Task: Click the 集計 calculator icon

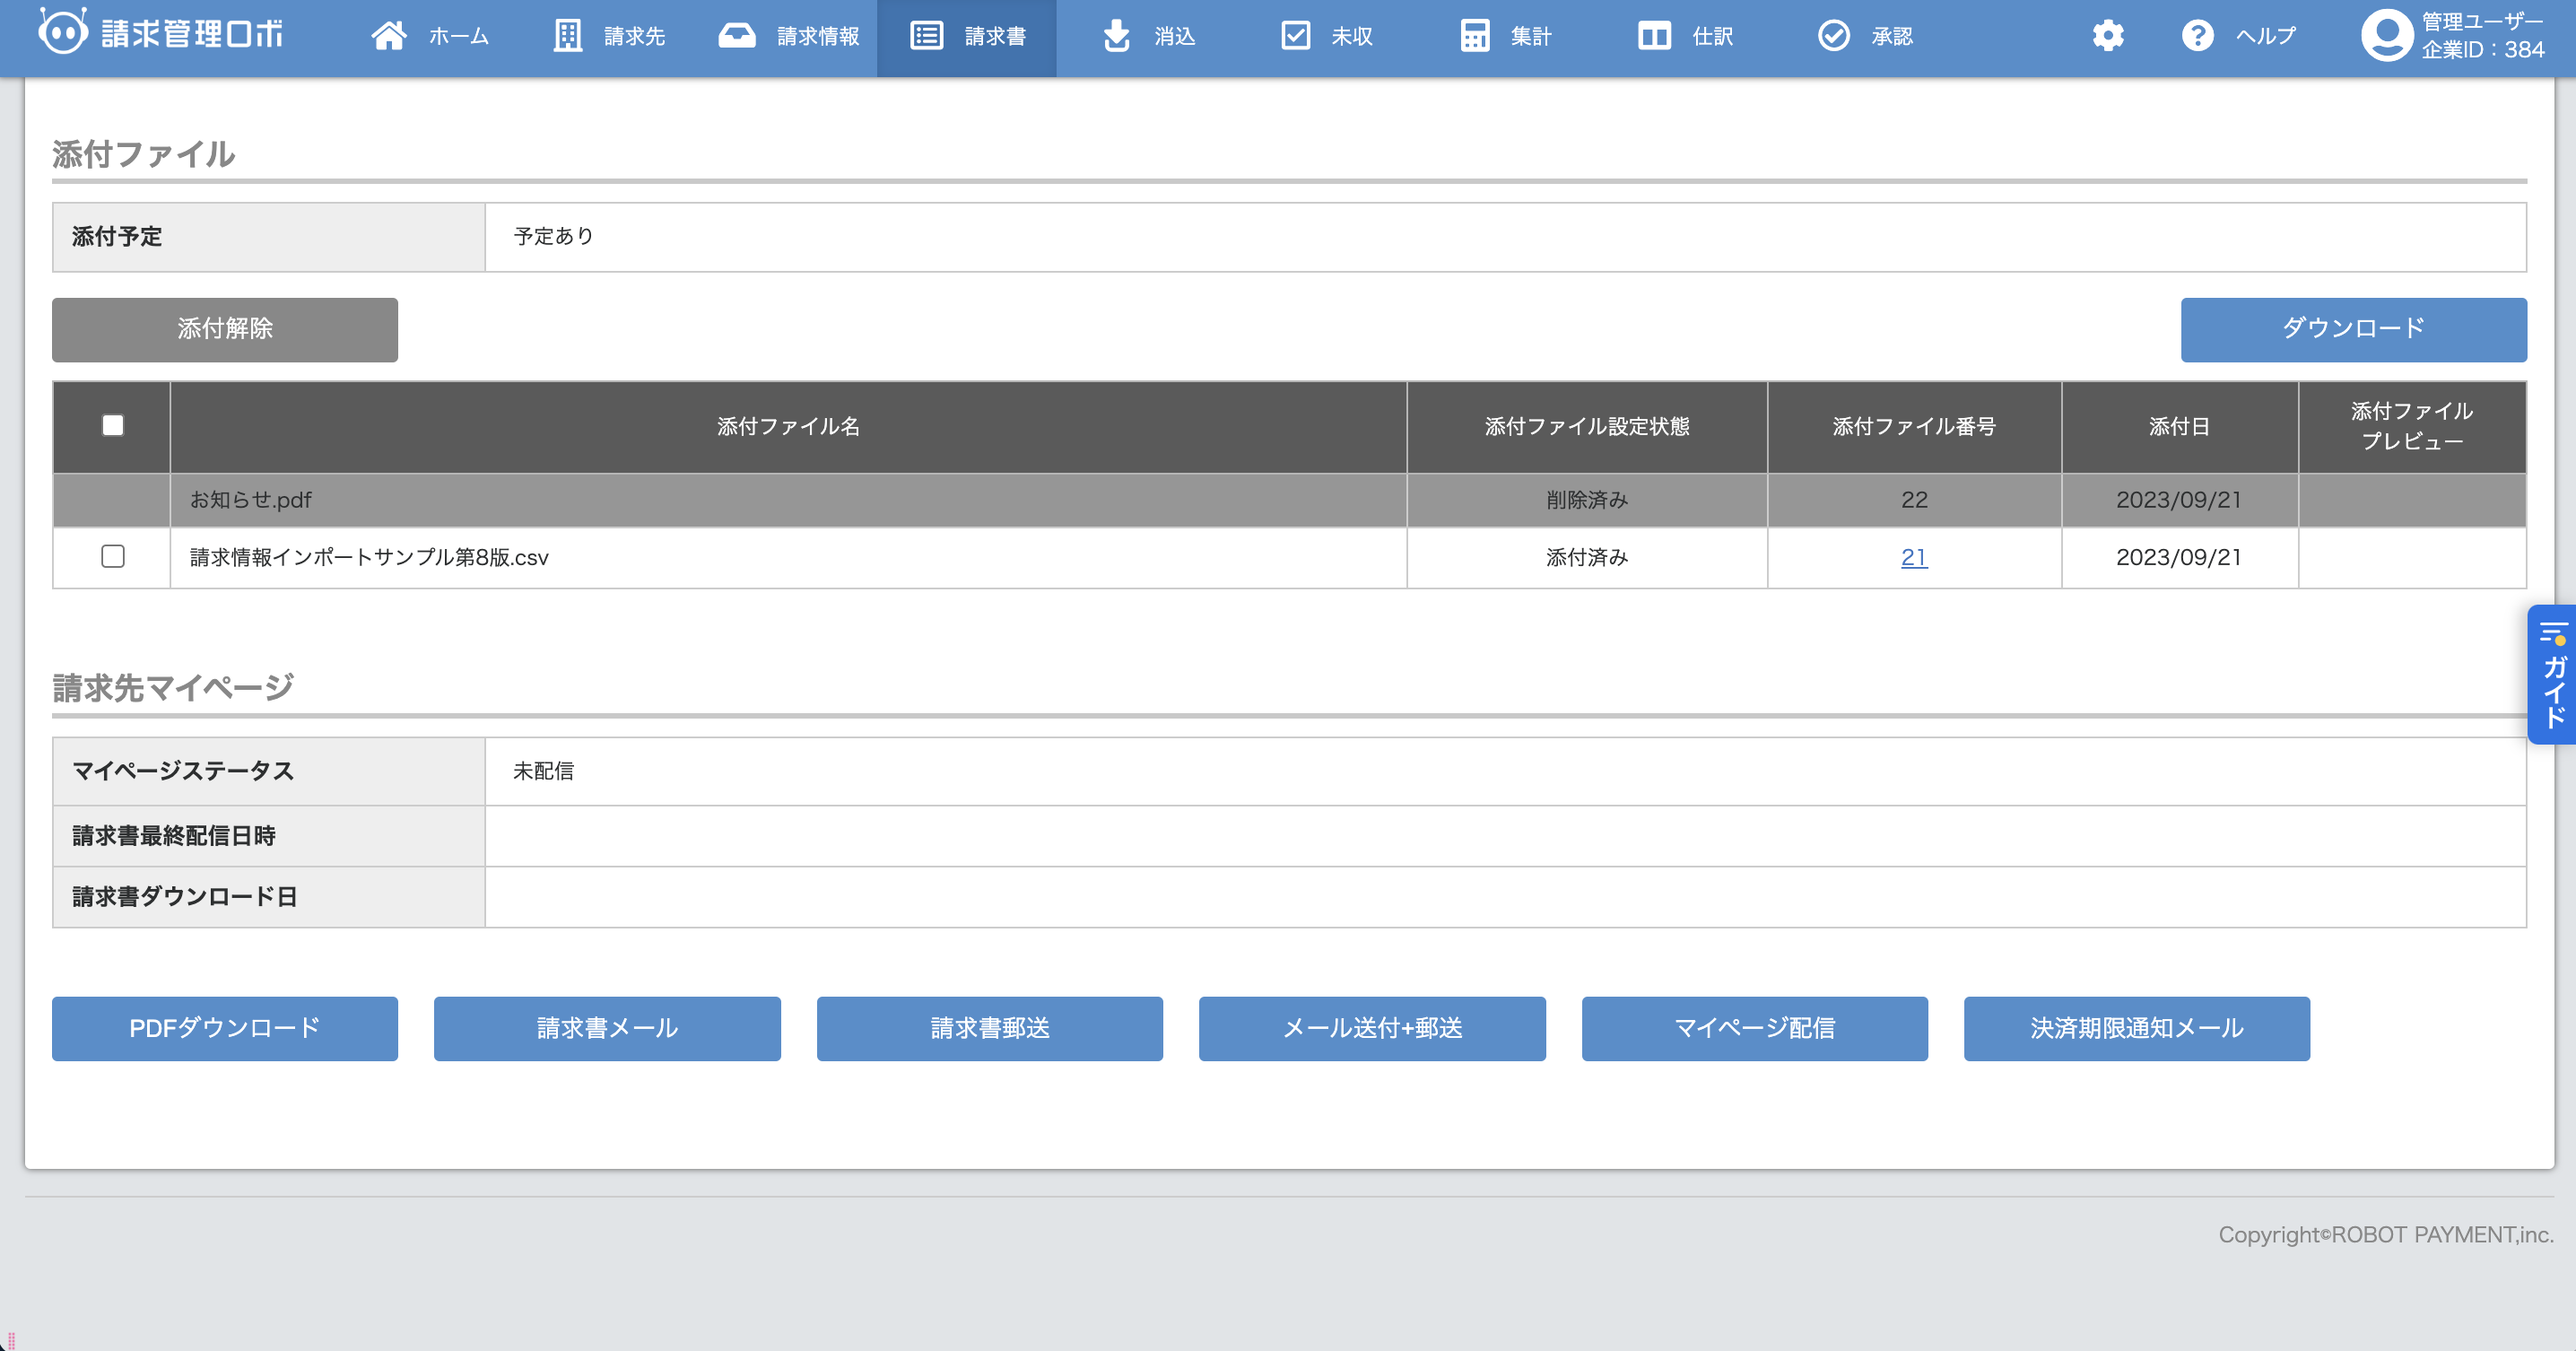Action: click(x=1474, y=36)
